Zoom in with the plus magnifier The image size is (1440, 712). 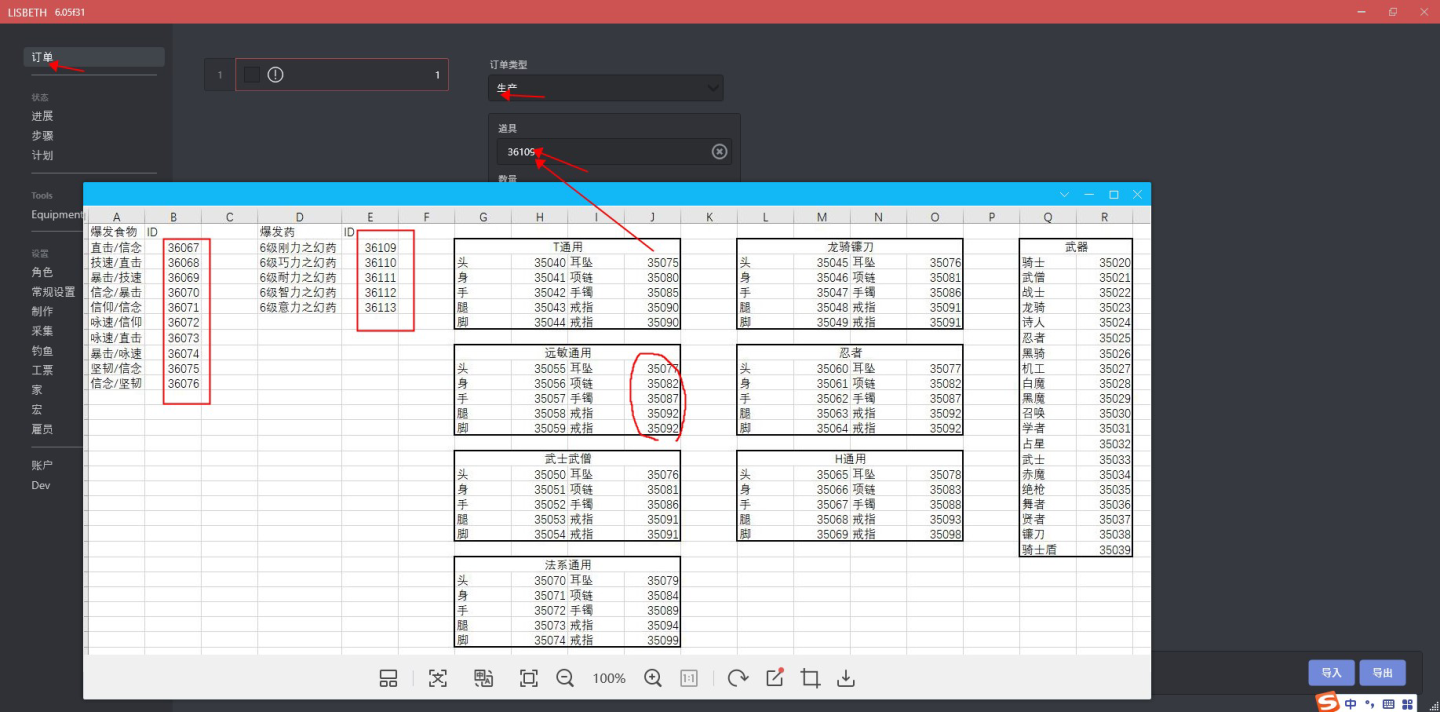point(653,678)
